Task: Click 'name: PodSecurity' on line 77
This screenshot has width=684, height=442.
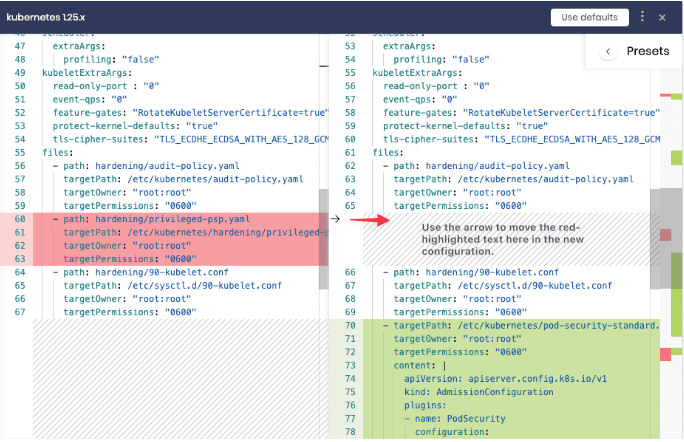Action: (455, 418)
